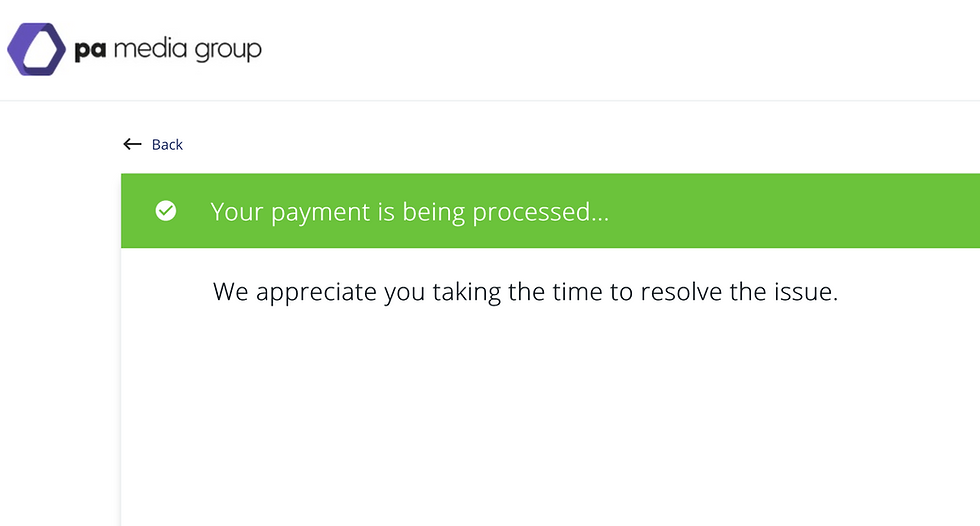Image resolution: width=980 pixels, height=526 pixels.
Task: Click the word 'appreciate' in the message
Action: pos(316,292)
